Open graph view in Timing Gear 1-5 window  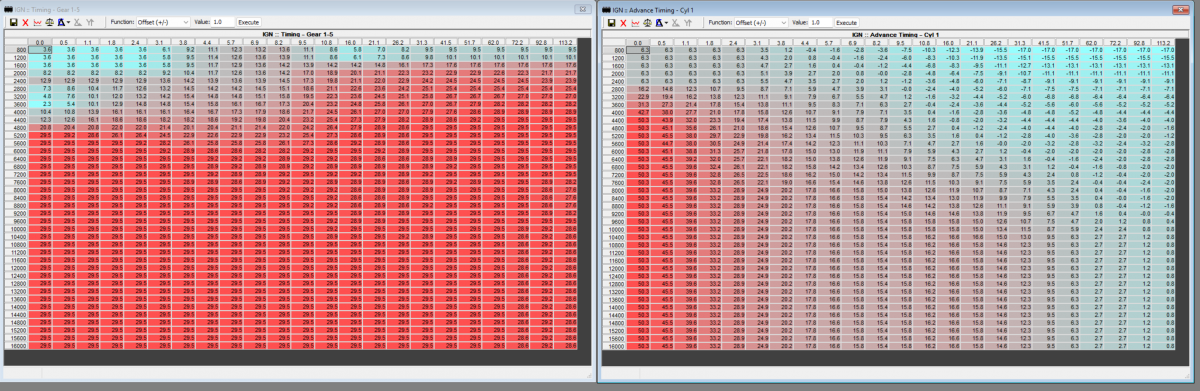pyautogui.click(x=37, y=22)
